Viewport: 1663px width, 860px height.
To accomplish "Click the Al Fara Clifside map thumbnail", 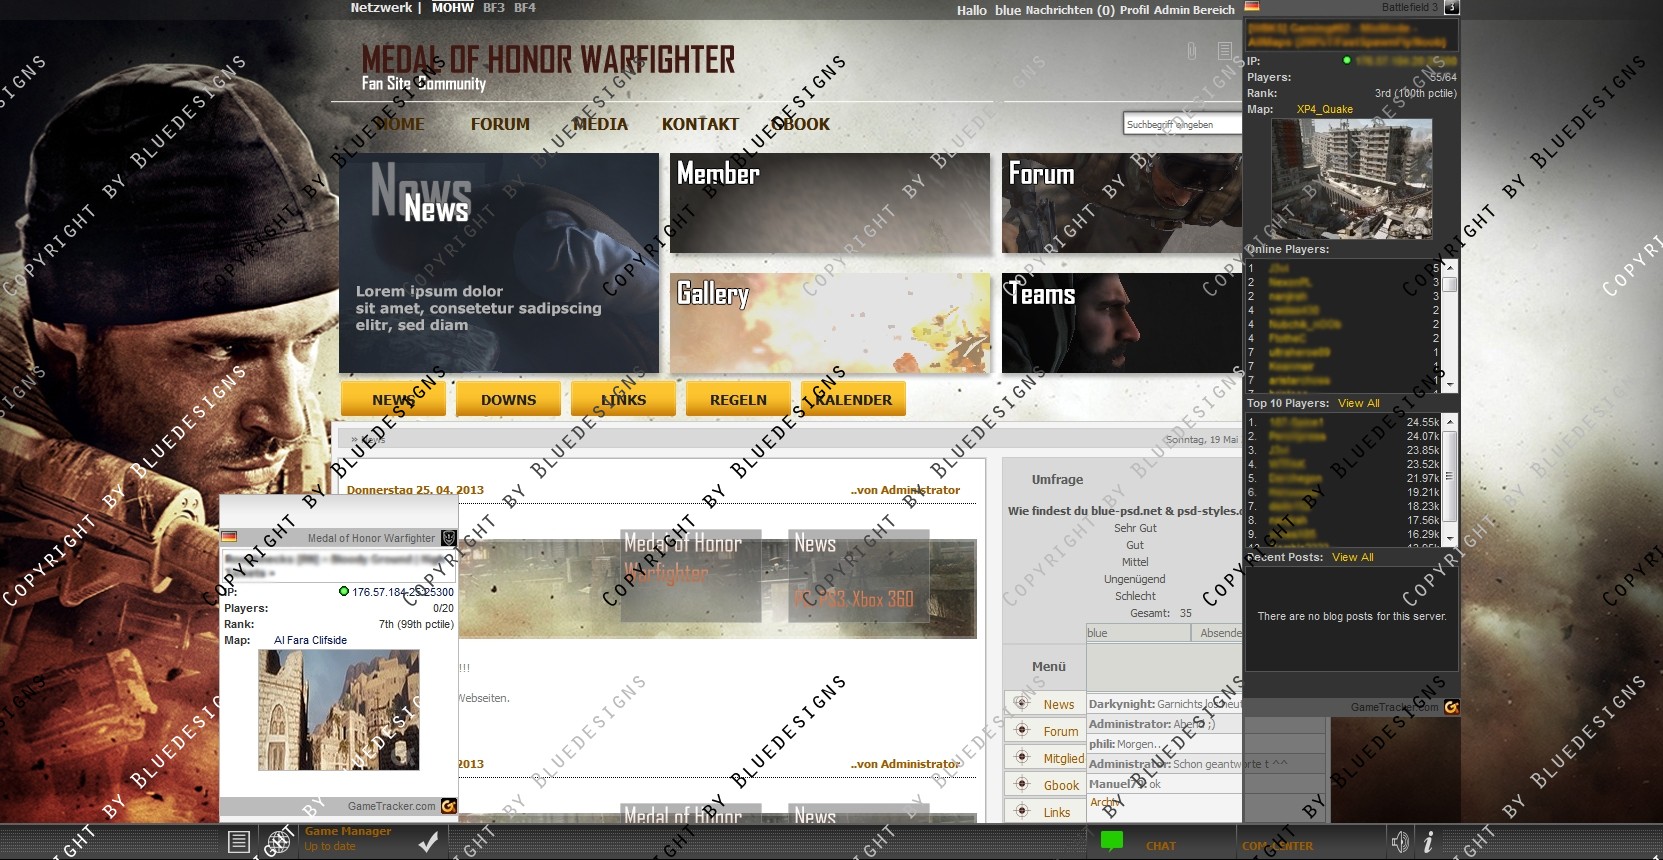I will (x=338, y=710).
